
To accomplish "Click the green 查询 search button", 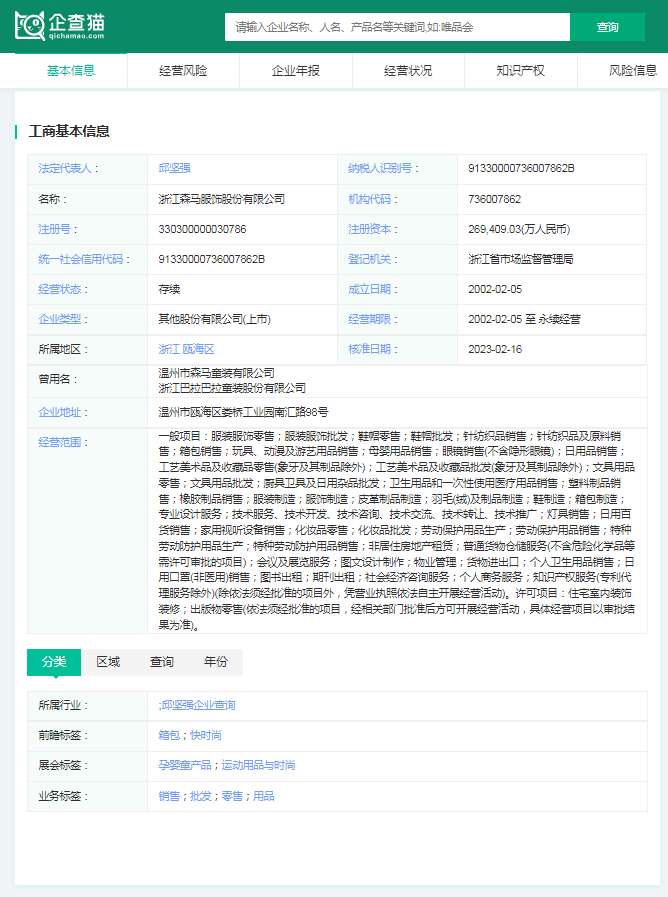I will tap(607, 27).
